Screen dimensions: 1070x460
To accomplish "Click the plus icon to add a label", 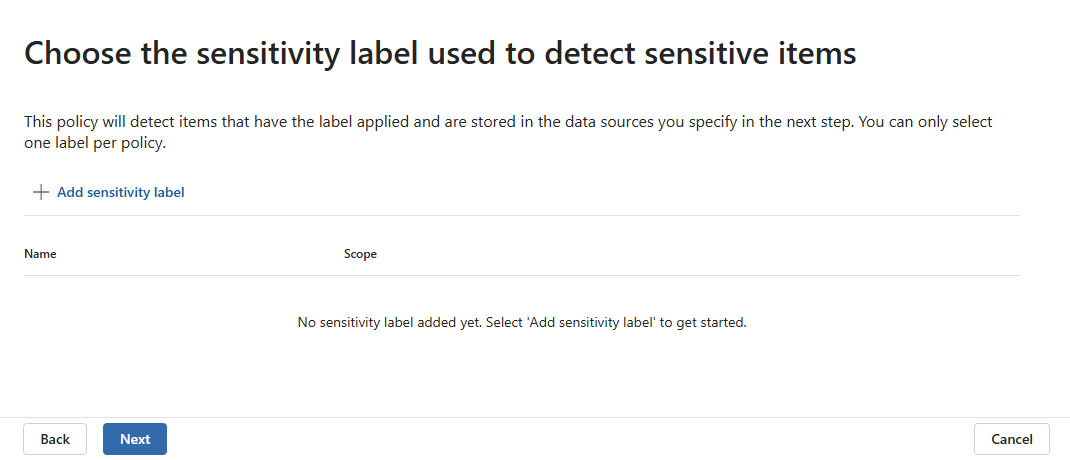I will pos(41,192).
